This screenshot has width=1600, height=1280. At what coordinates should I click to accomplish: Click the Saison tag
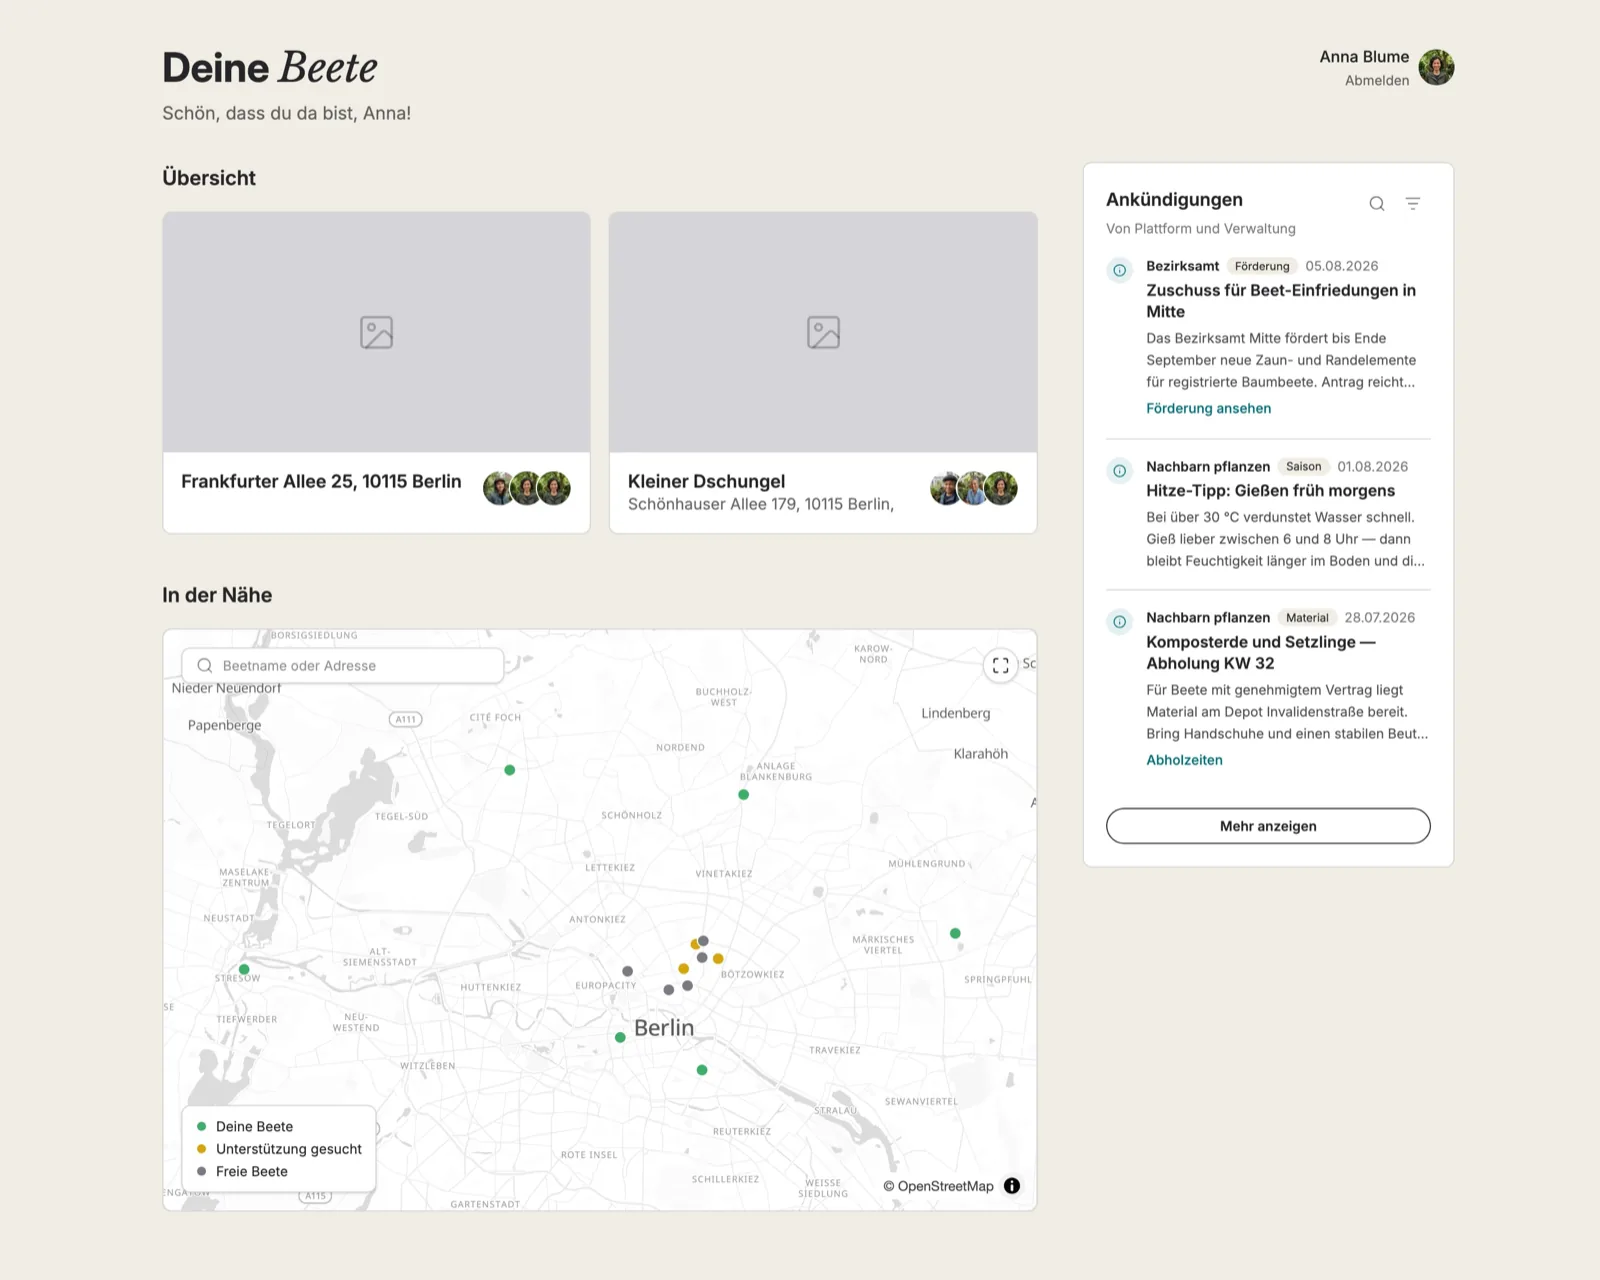click(1303, 467)
